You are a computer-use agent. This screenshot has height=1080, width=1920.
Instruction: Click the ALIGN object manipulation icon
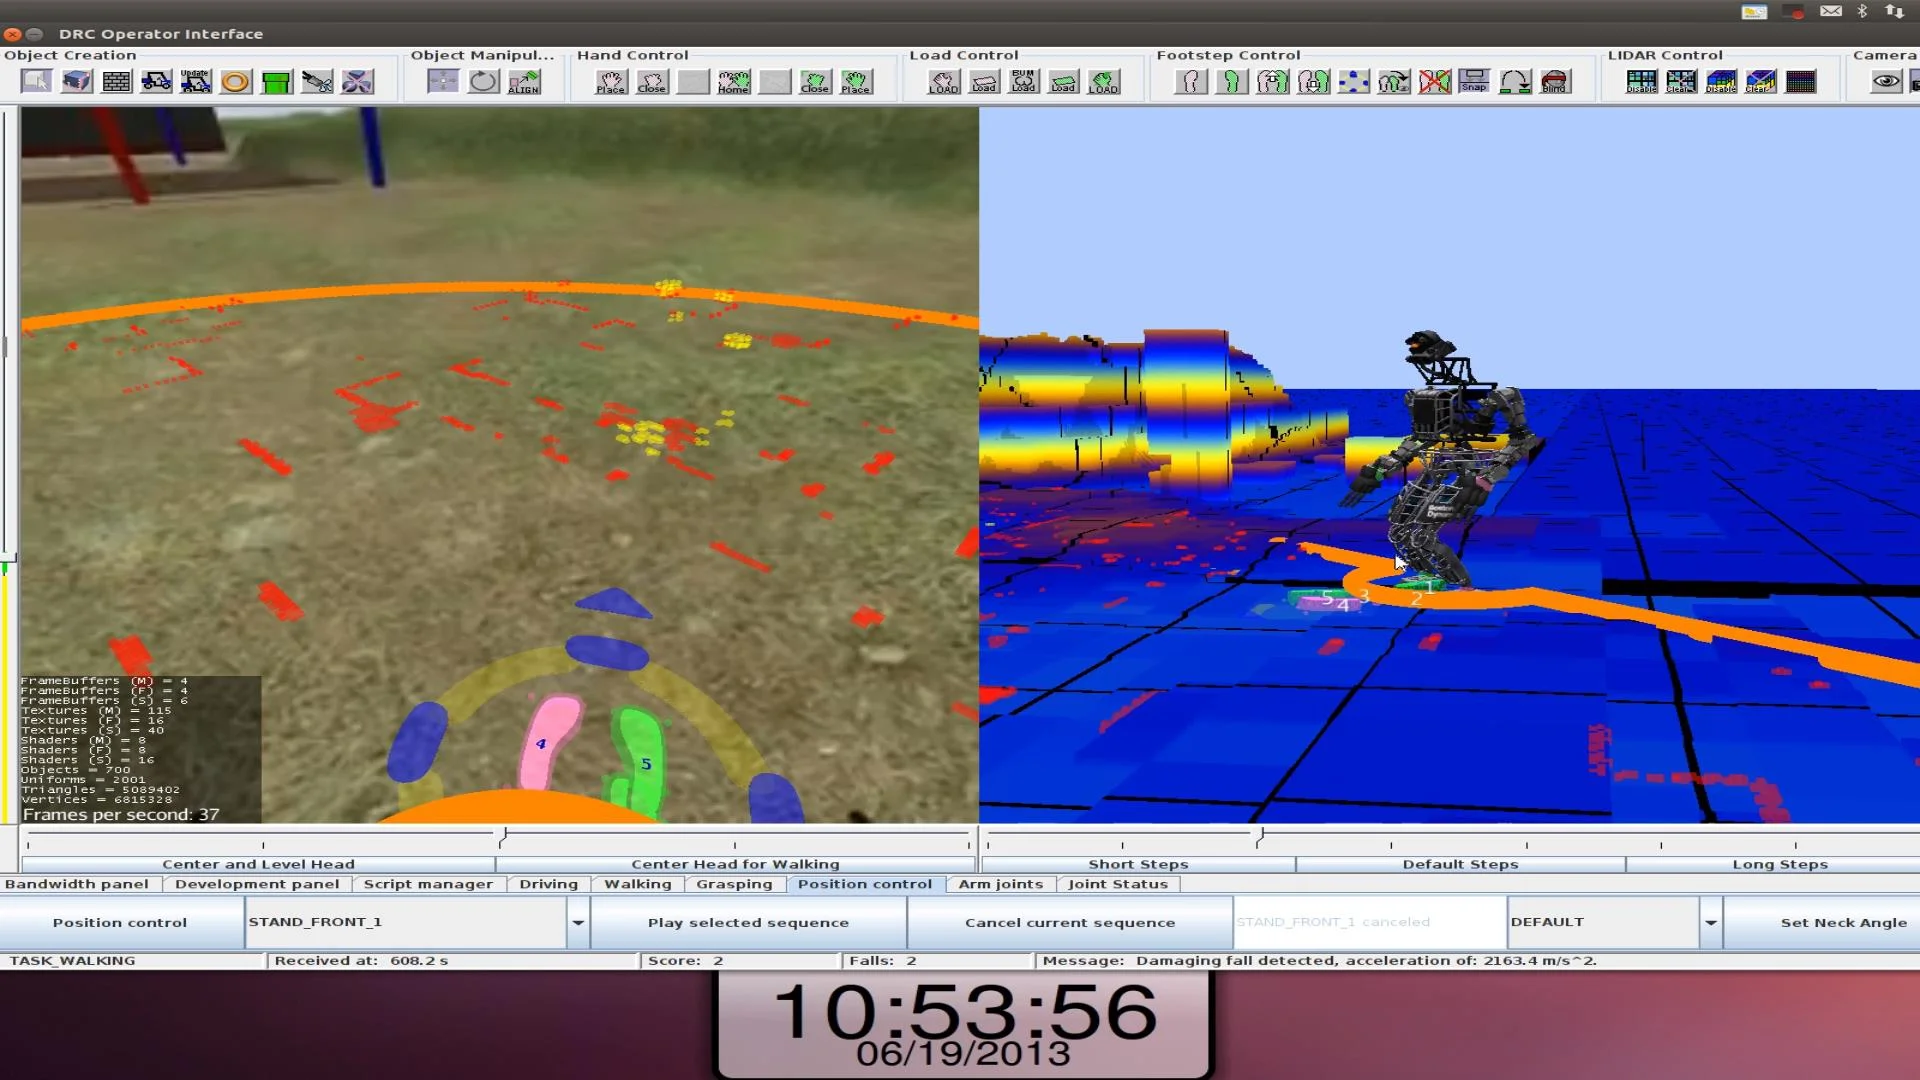click(523, 82)
